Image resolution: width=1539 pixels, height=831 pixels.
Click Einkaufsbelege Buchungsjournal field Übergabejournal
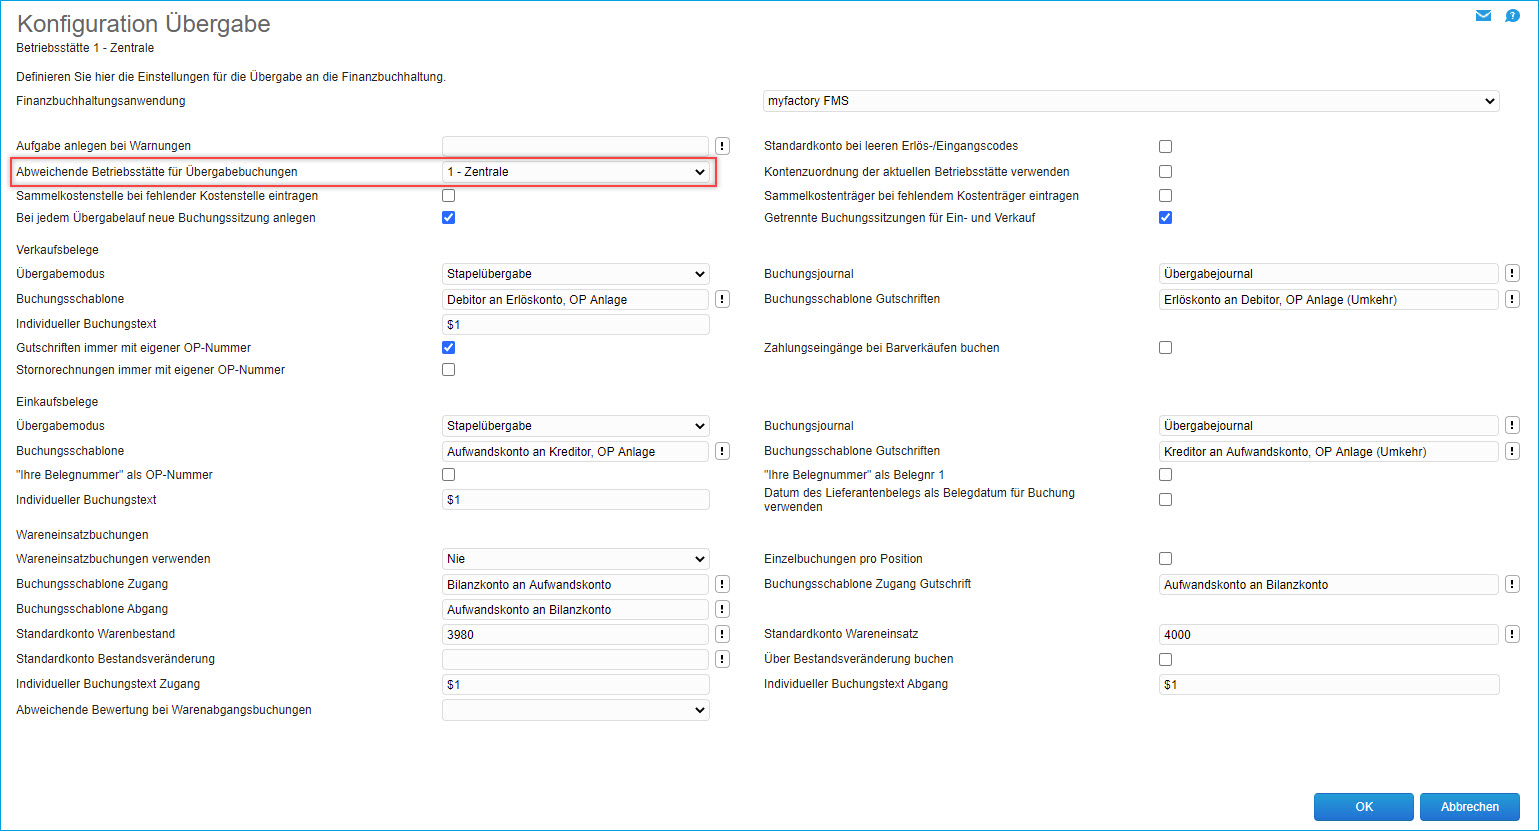coord(1329,425)
